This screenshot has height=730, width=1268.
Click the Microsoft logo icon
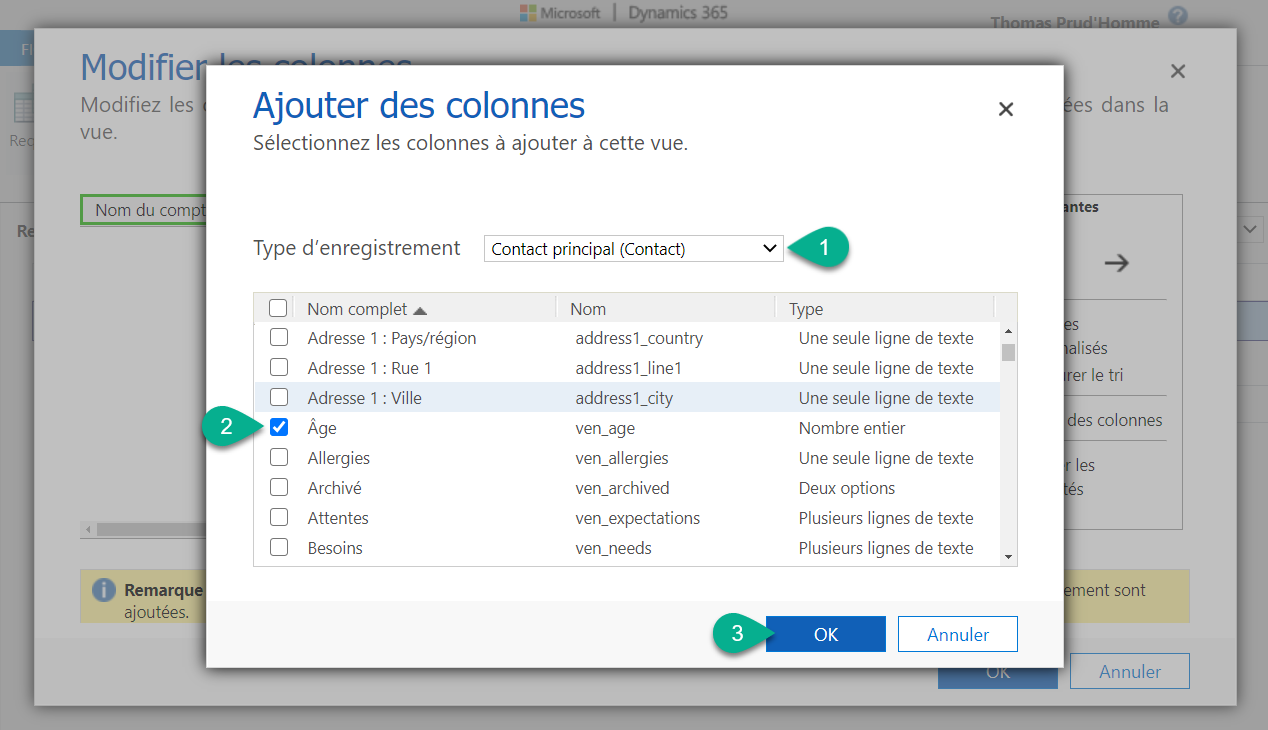tap(528, 13)
